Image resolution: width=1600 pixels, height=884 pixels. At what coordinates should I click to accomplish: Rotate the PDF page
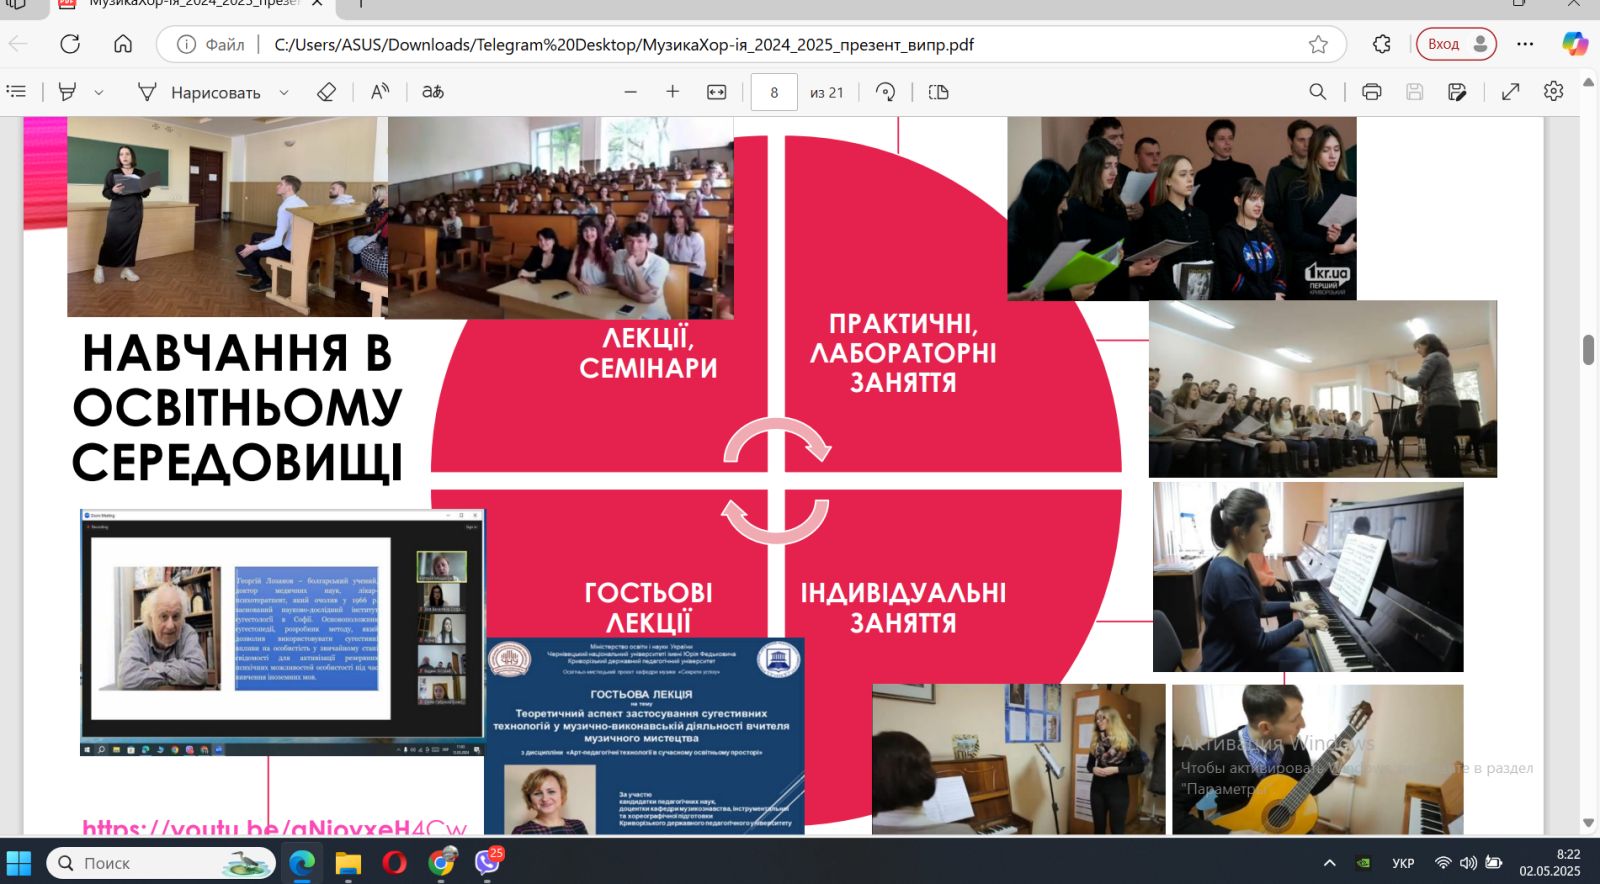(885, 92)
